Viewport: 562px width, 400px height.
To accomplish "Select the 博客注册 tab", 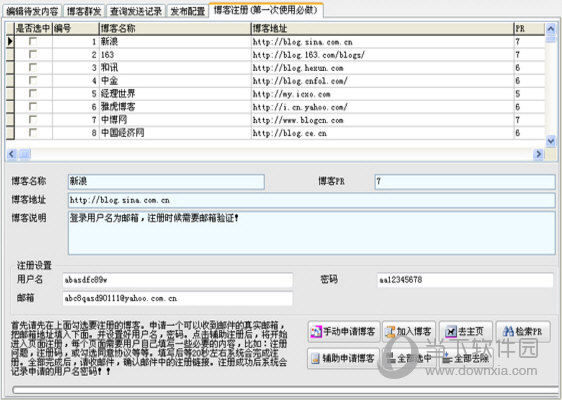I will [266, 10].
